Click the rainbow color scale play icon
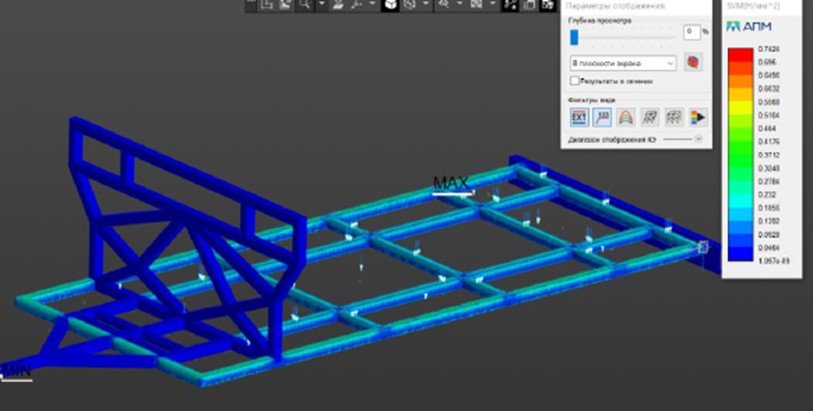Viewport: 813px width, 411px height. coord(698,118)
